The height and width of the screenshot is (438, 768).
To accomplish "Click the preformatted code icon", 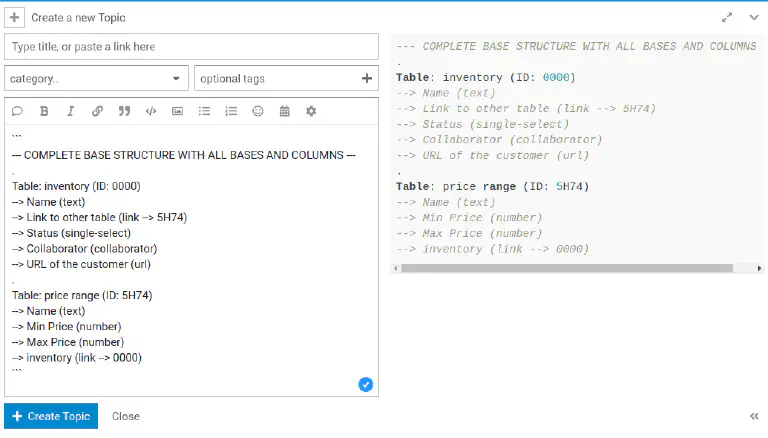I will tap(151, 111).
